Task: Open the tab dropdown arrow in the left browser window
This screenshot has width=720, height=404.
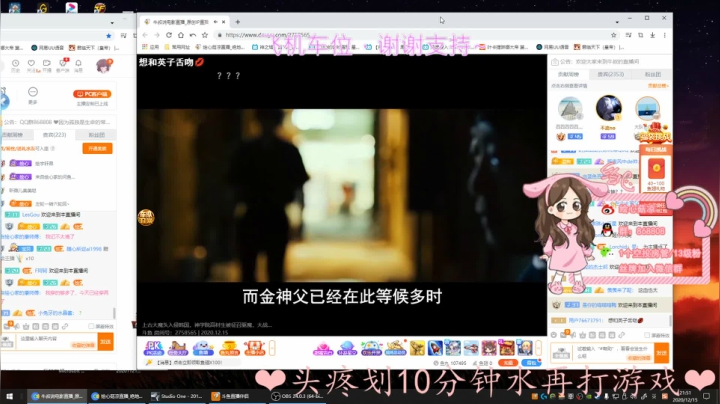Action: pyautogui.click(x=112, y=22)
